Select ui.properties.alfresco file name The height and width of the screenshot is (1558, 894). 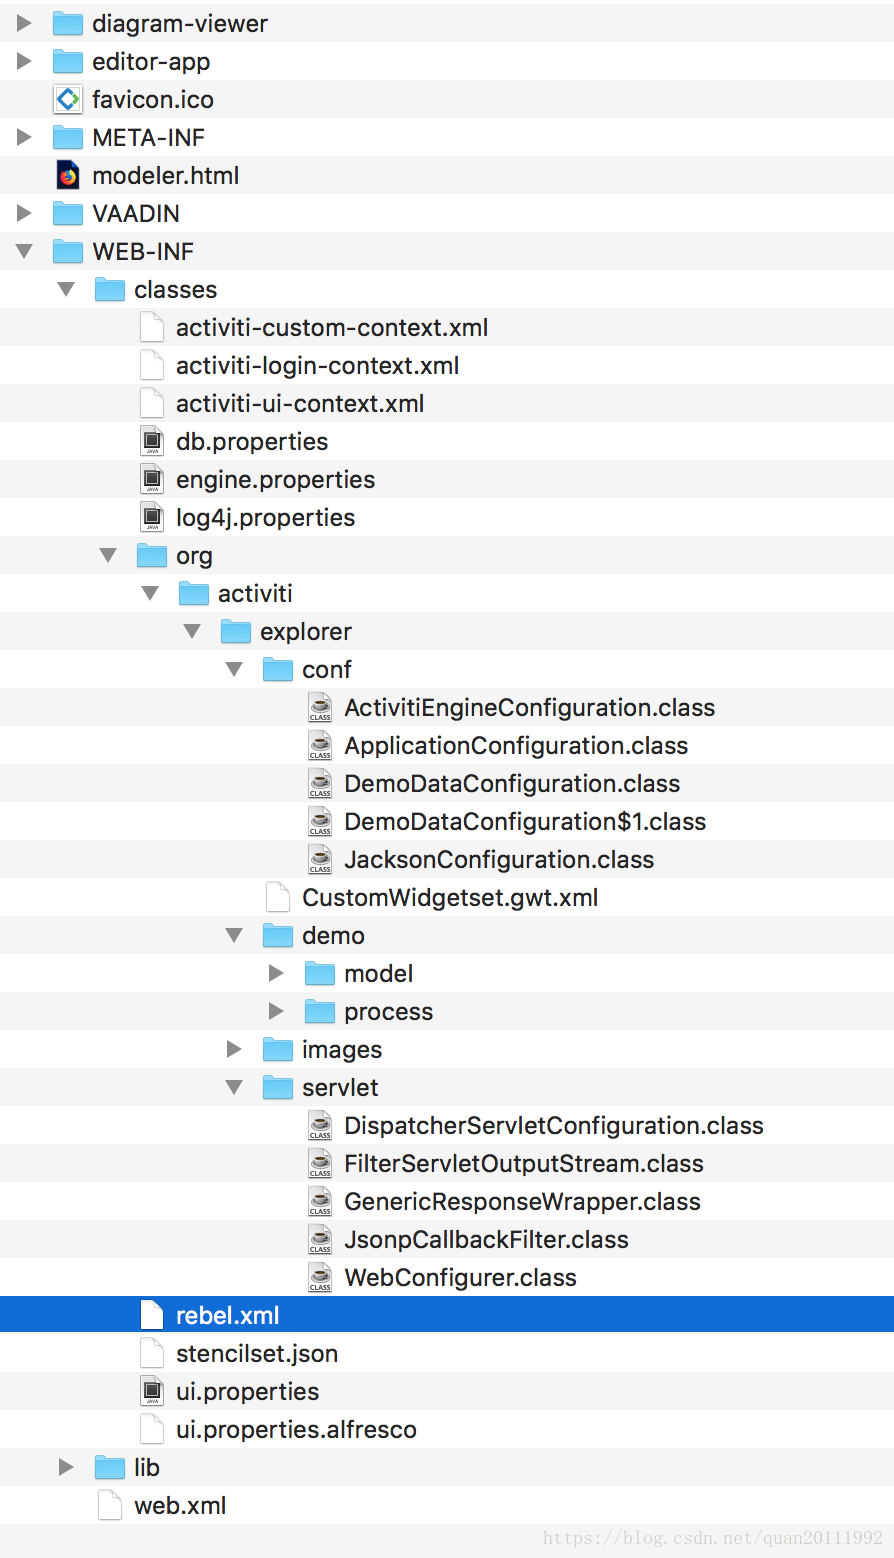pyautogui.click(x=296, y=1430)
